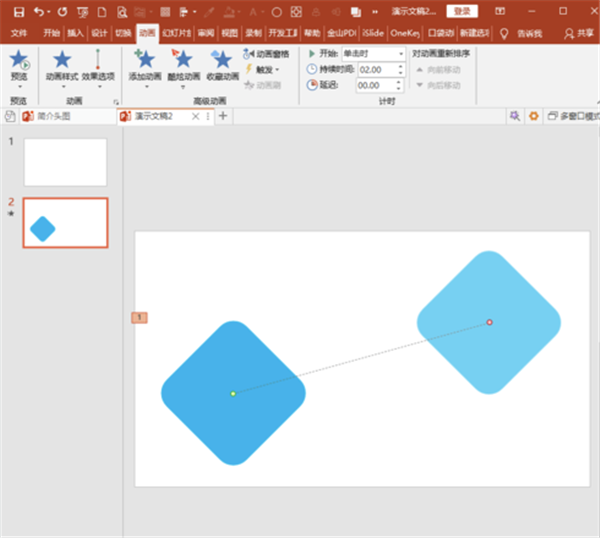Select slide 1 thumbnail
Screen dimensions: 600x538
point(65,162)
